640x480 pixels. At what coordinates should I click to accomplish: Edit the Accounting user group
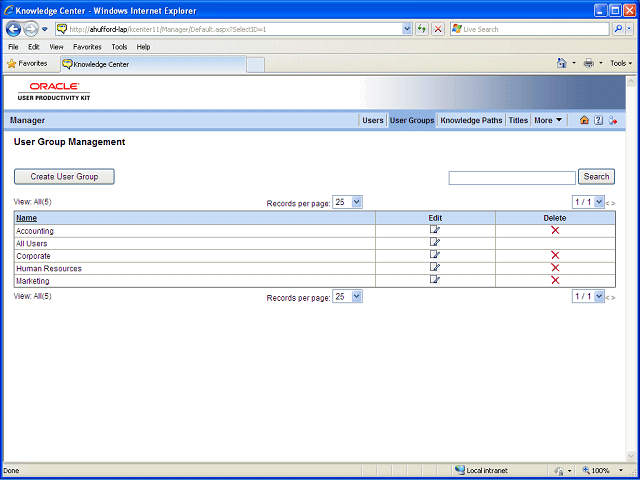435,230
